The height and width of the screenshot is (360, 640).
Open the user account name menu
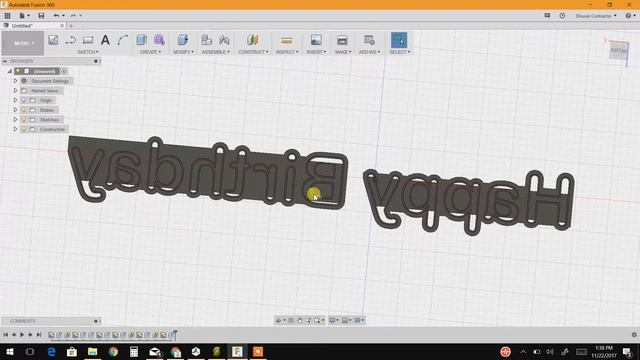pyautogui.click(x=596, y=16)
